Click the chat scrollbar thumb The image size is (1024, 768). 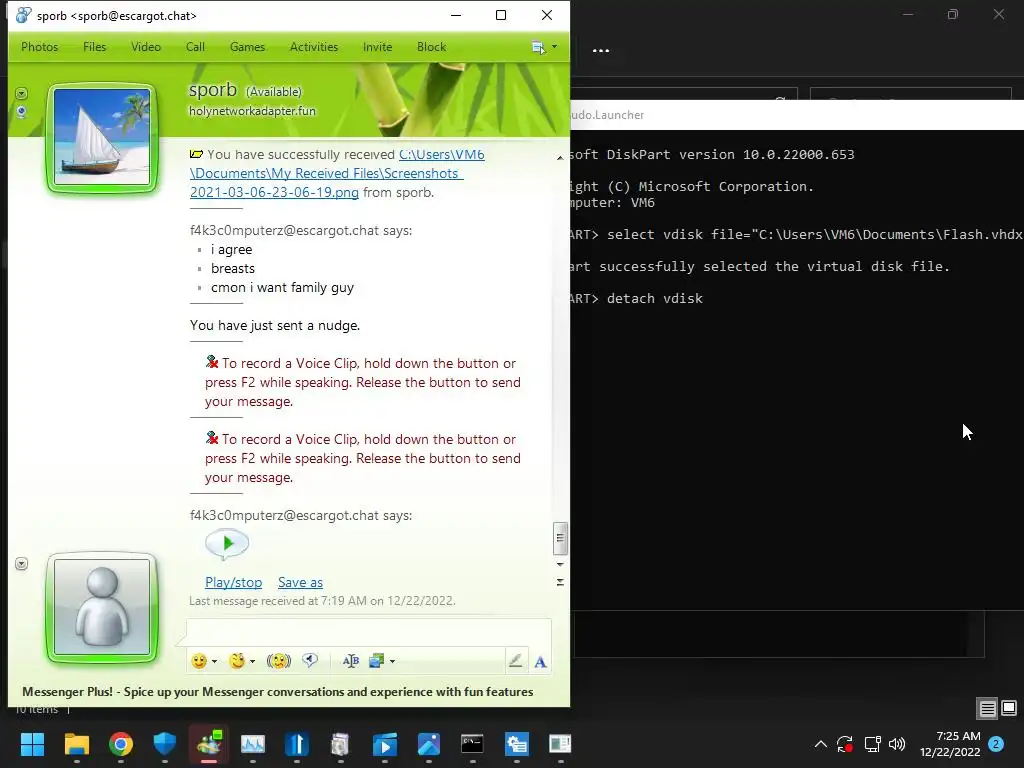point(560,538)
